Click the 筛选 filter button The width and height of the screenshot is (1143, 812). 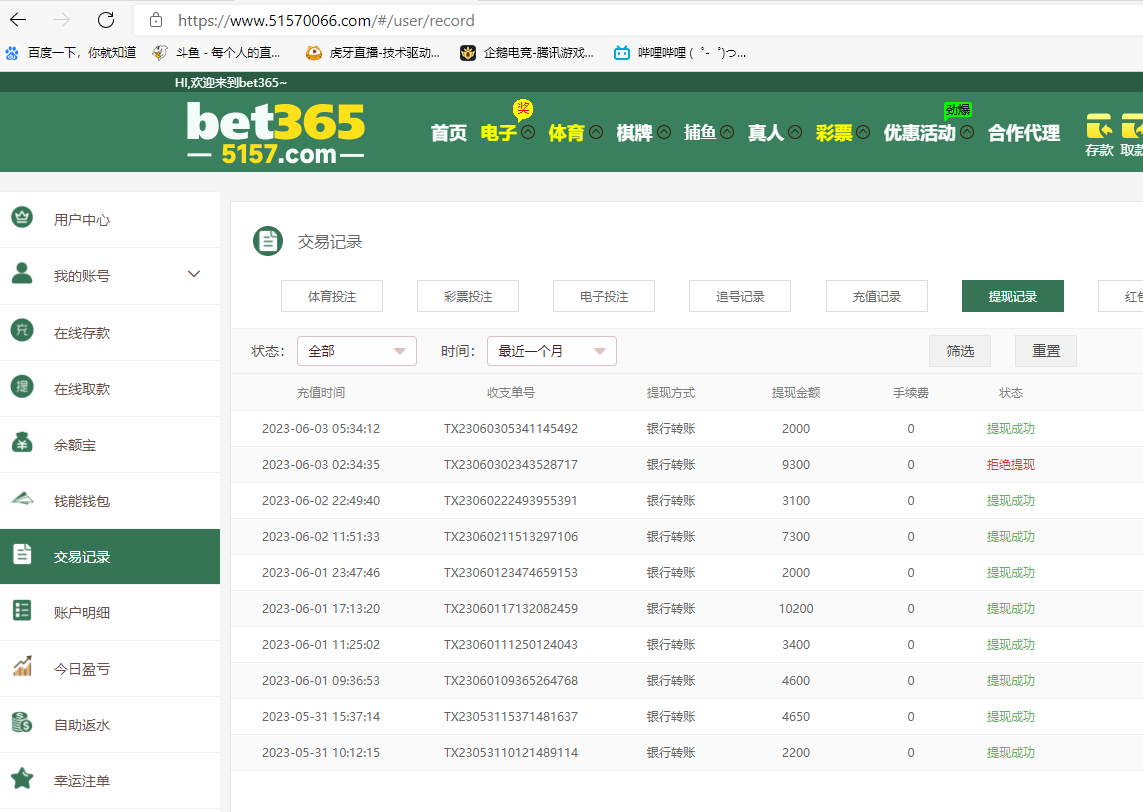pyautogui.click(x=960, y=351)
